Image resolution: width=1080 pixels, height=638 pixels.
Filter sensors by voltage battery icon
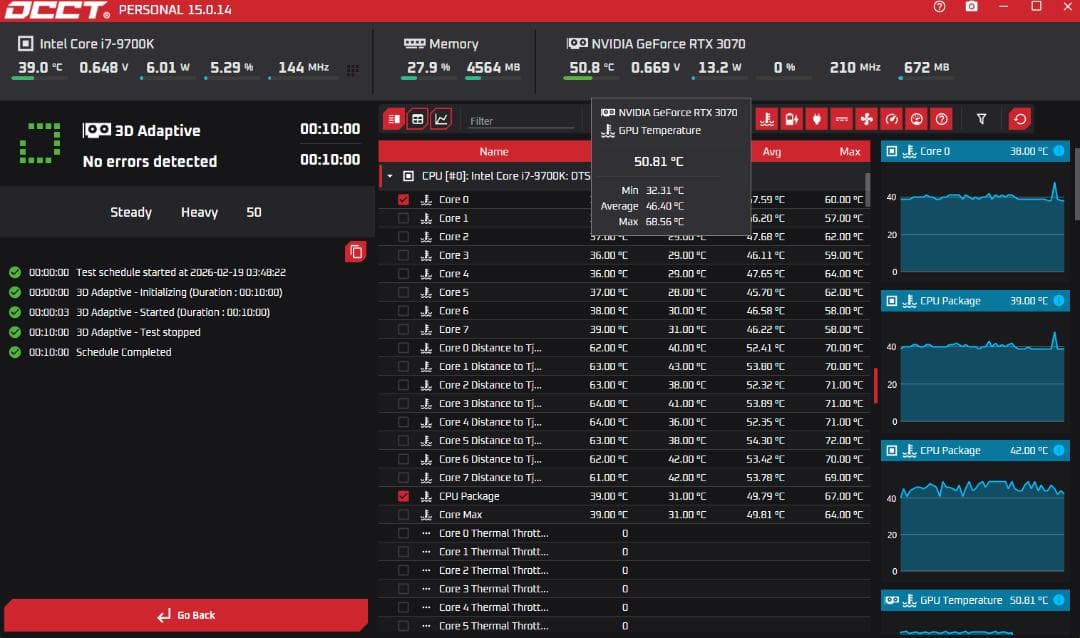pyautogui.click(x=791, y=119)
